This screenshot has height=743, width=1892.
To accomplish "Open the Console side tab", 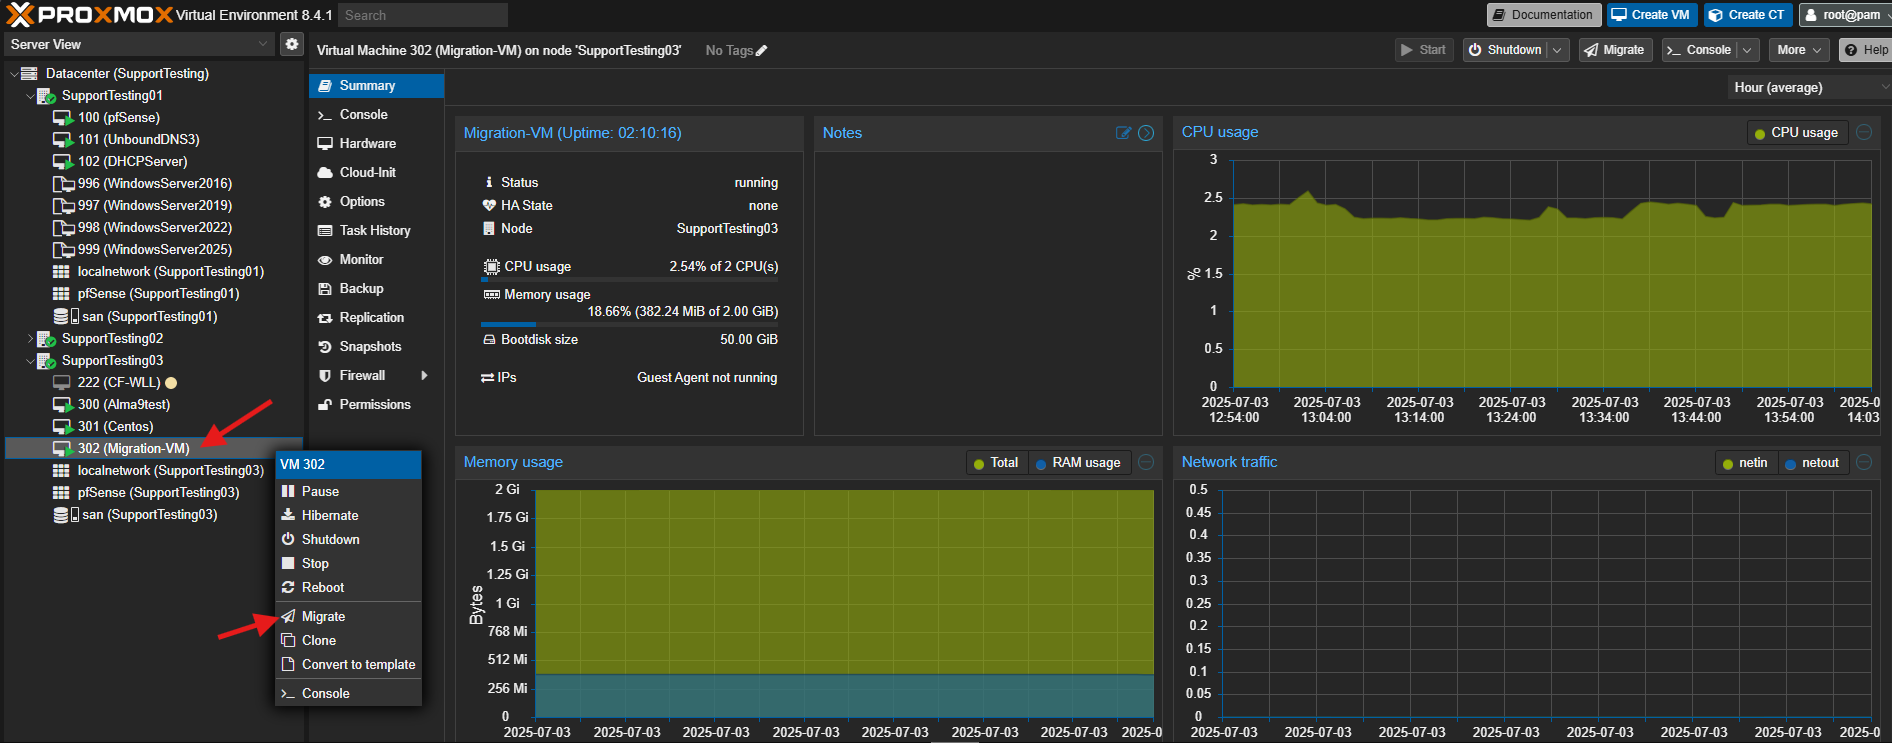I will 376,115.
